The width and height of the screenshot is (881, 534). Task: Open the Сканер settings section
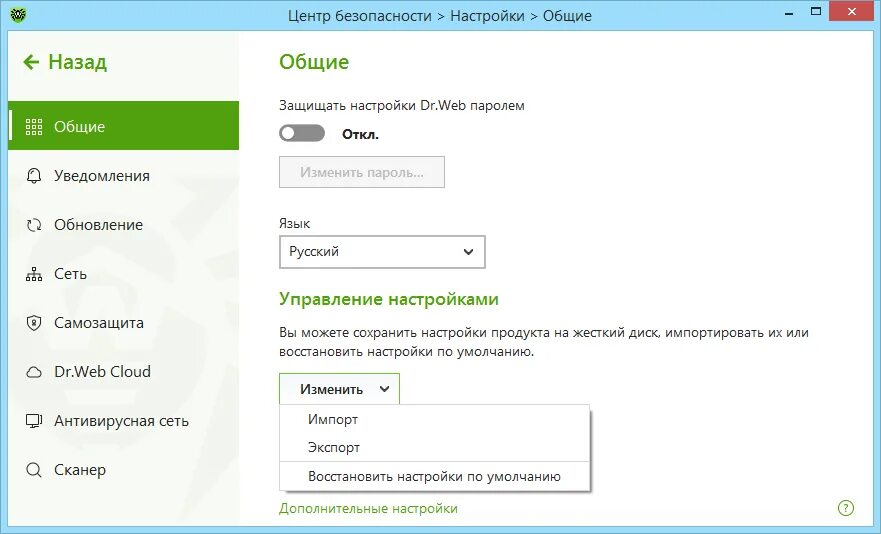[124, 470]
